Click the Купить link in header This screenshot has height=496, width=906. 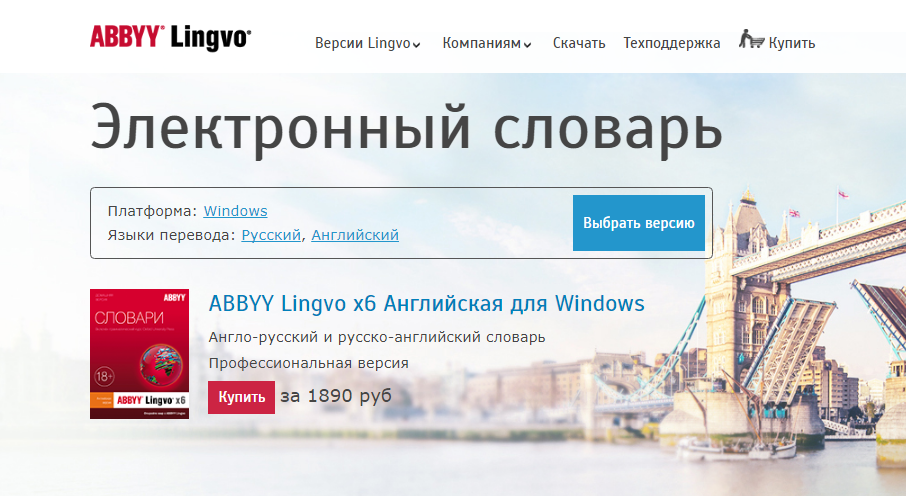(792, 43)
